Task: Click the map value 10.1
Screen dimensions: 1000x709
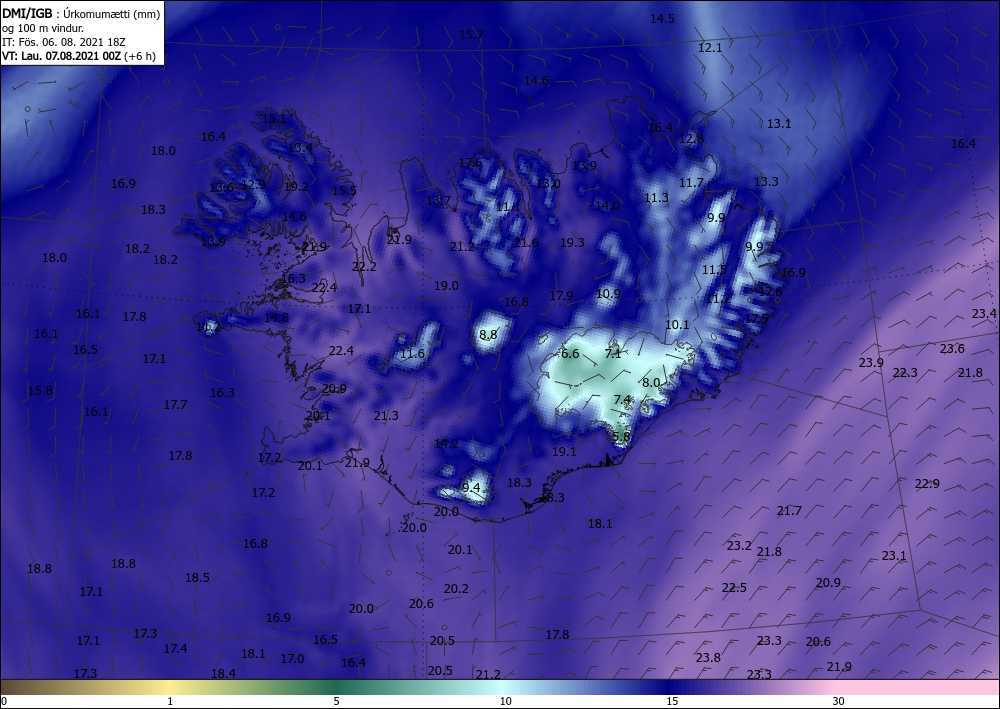Action: pos(677,325)
